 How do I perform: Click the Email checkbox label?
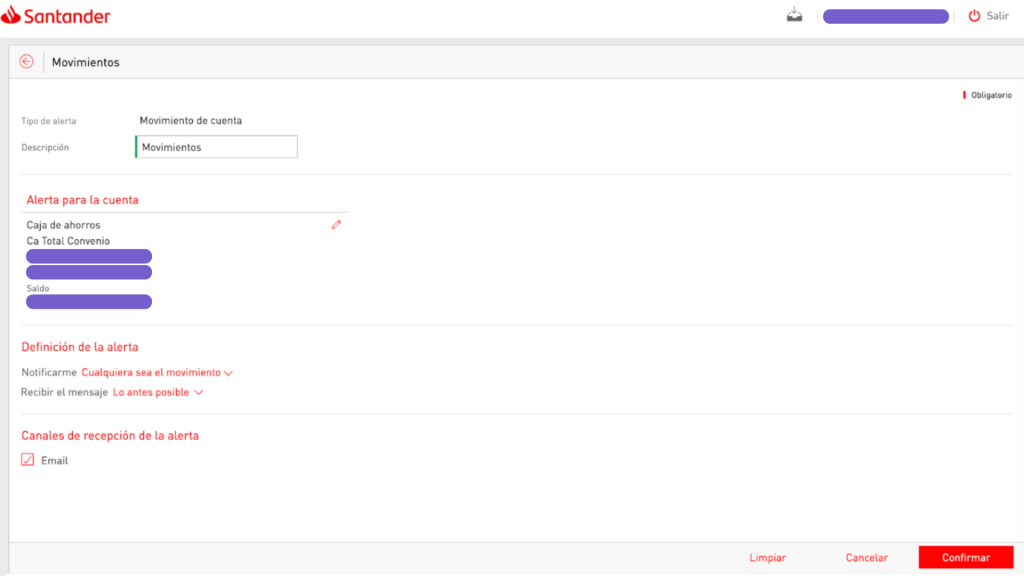coord(54,460)
